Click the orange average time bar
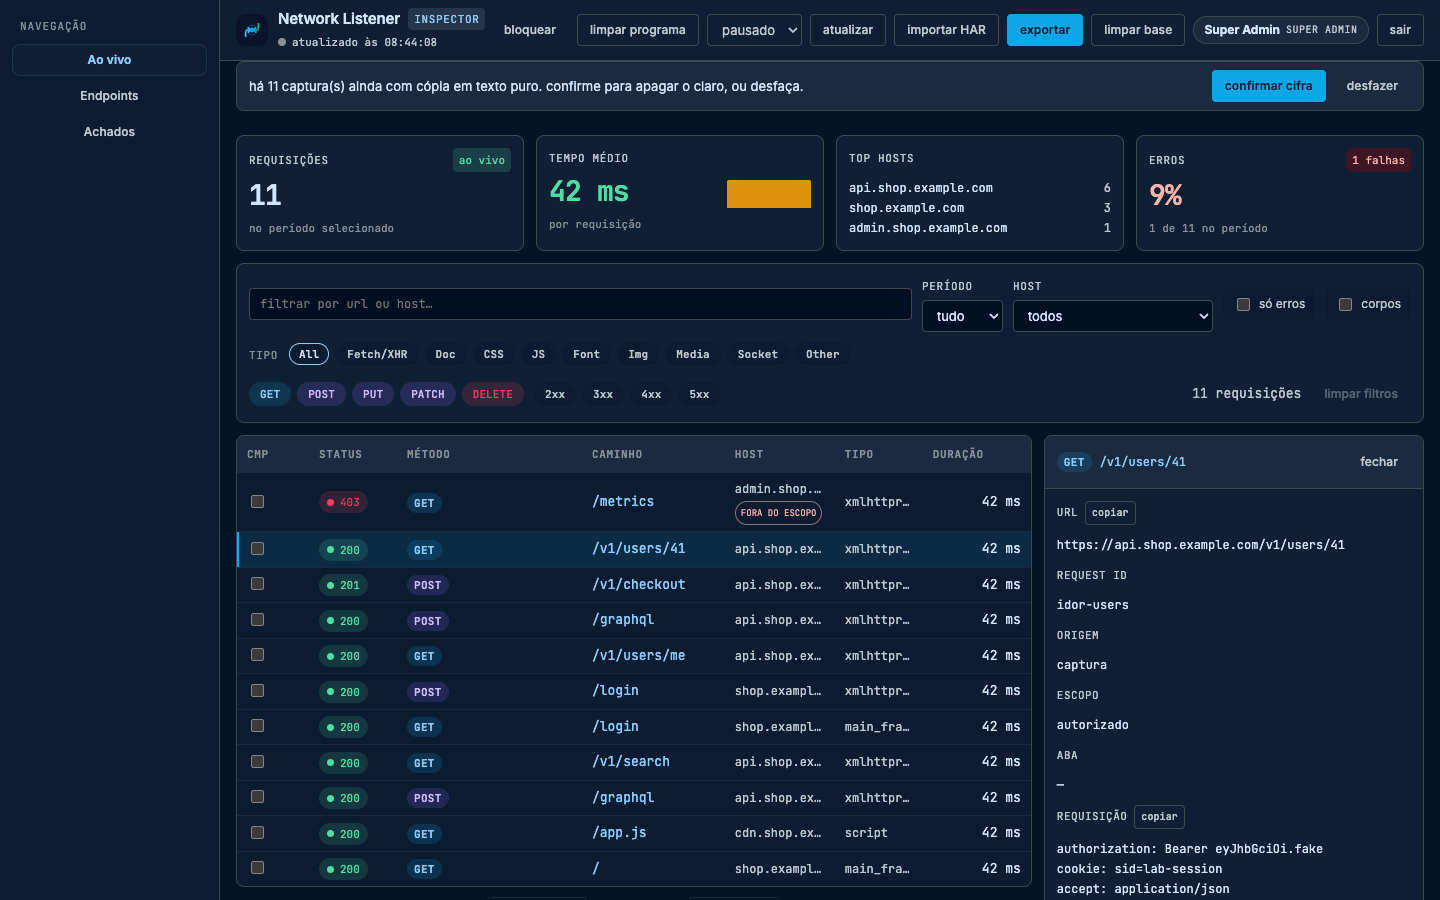 (x=769, y=194)
